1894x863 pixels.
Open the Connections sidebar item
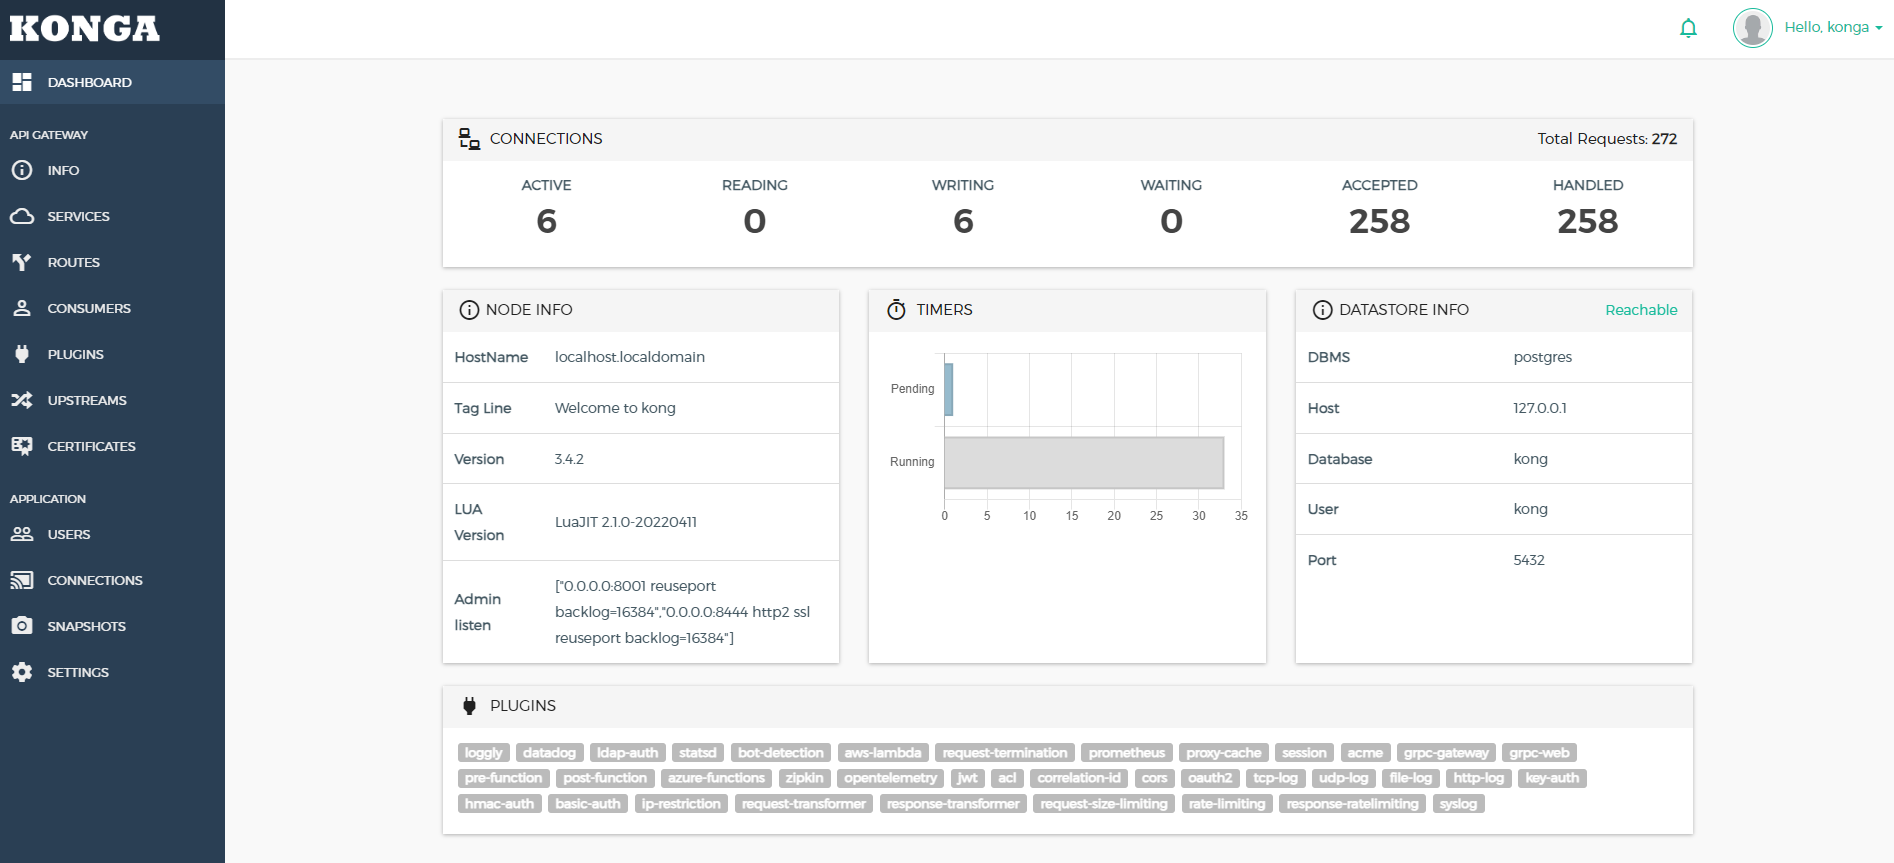tap(95, 580)
